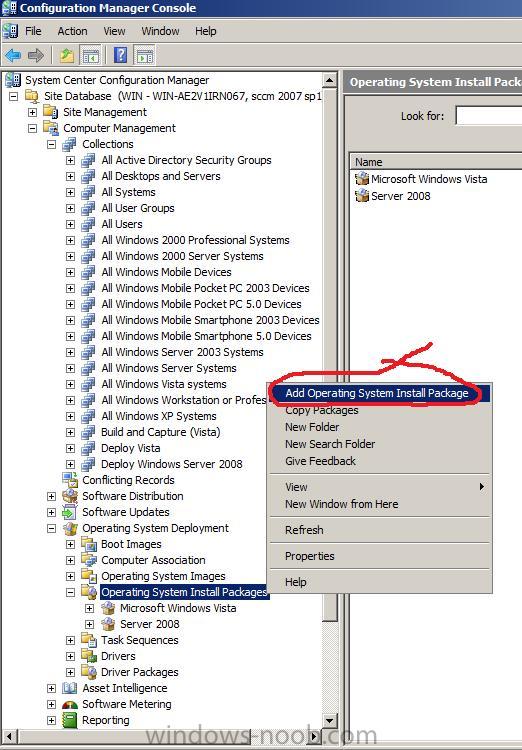Open the View menu in menu bar
This screenshot has height=750, width=522.
click(x=114, y=31)
